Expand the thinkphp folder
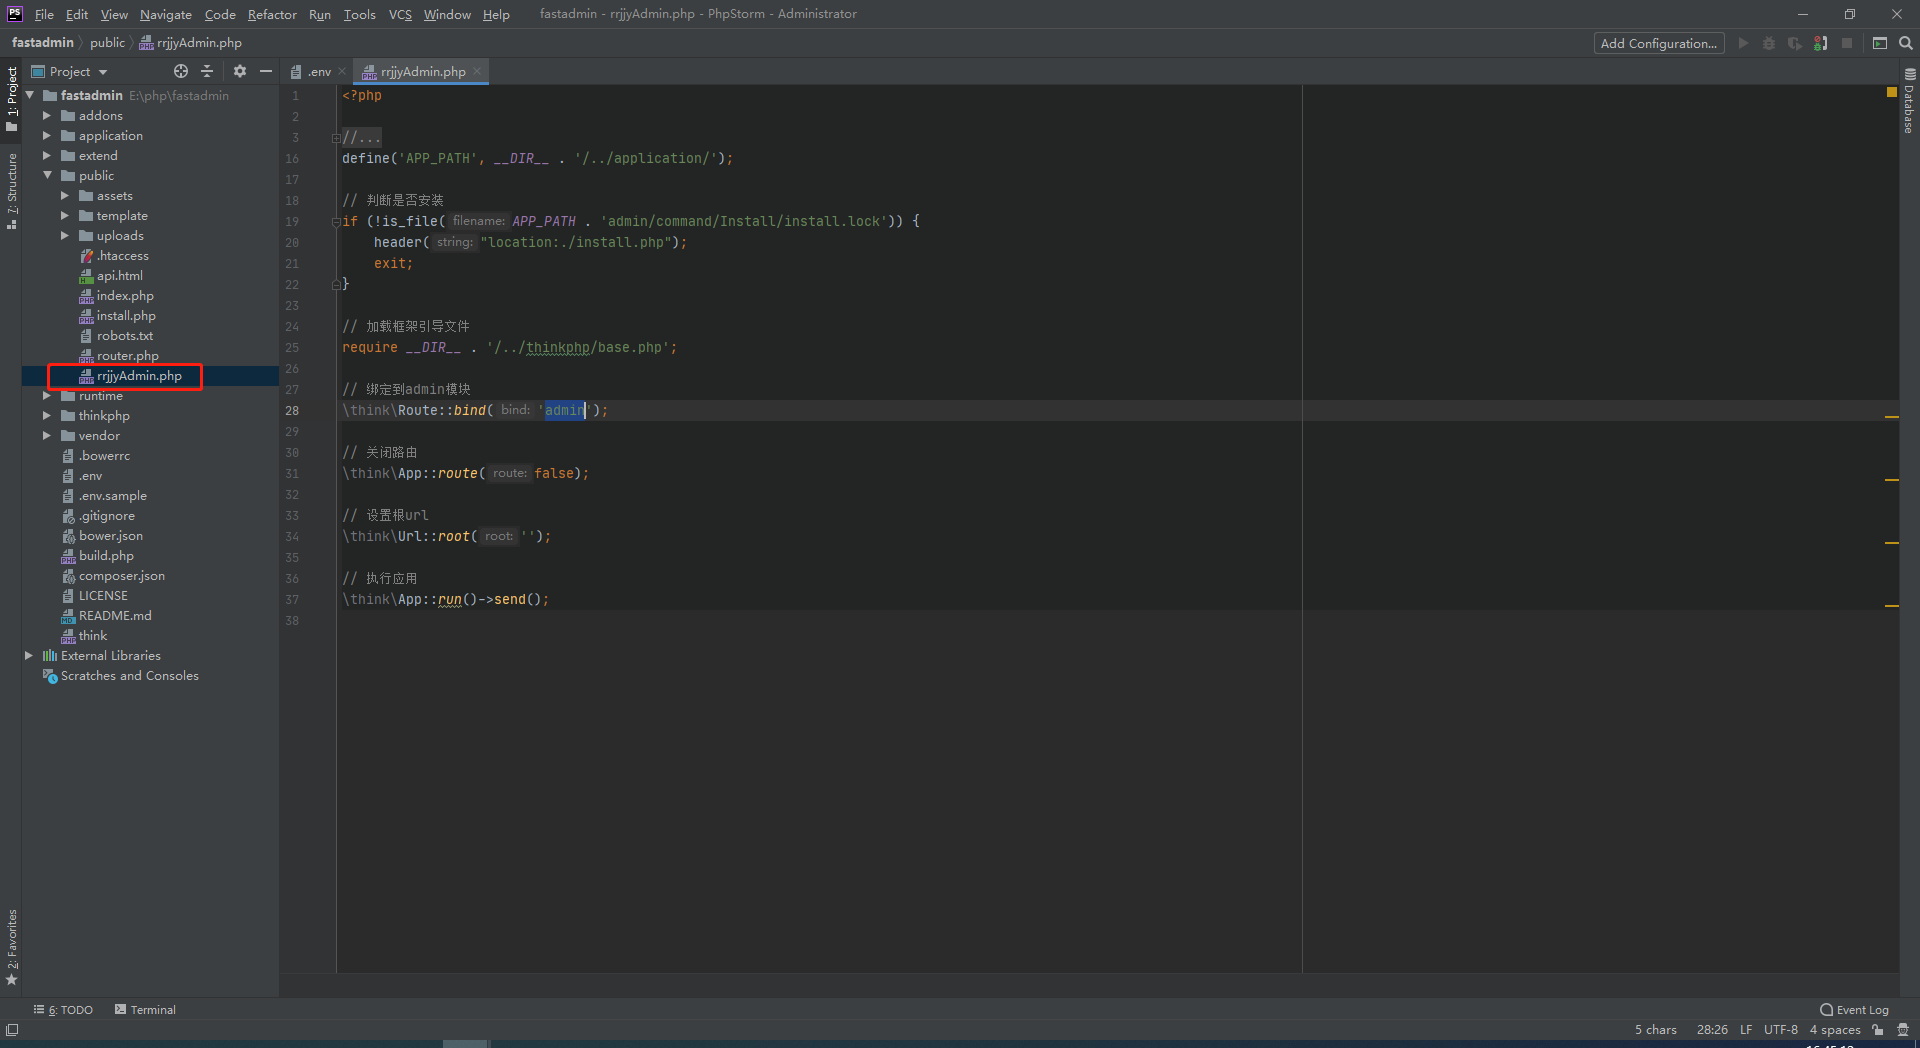Viewport: 1920px width, 1048px height. click(46, 416)
